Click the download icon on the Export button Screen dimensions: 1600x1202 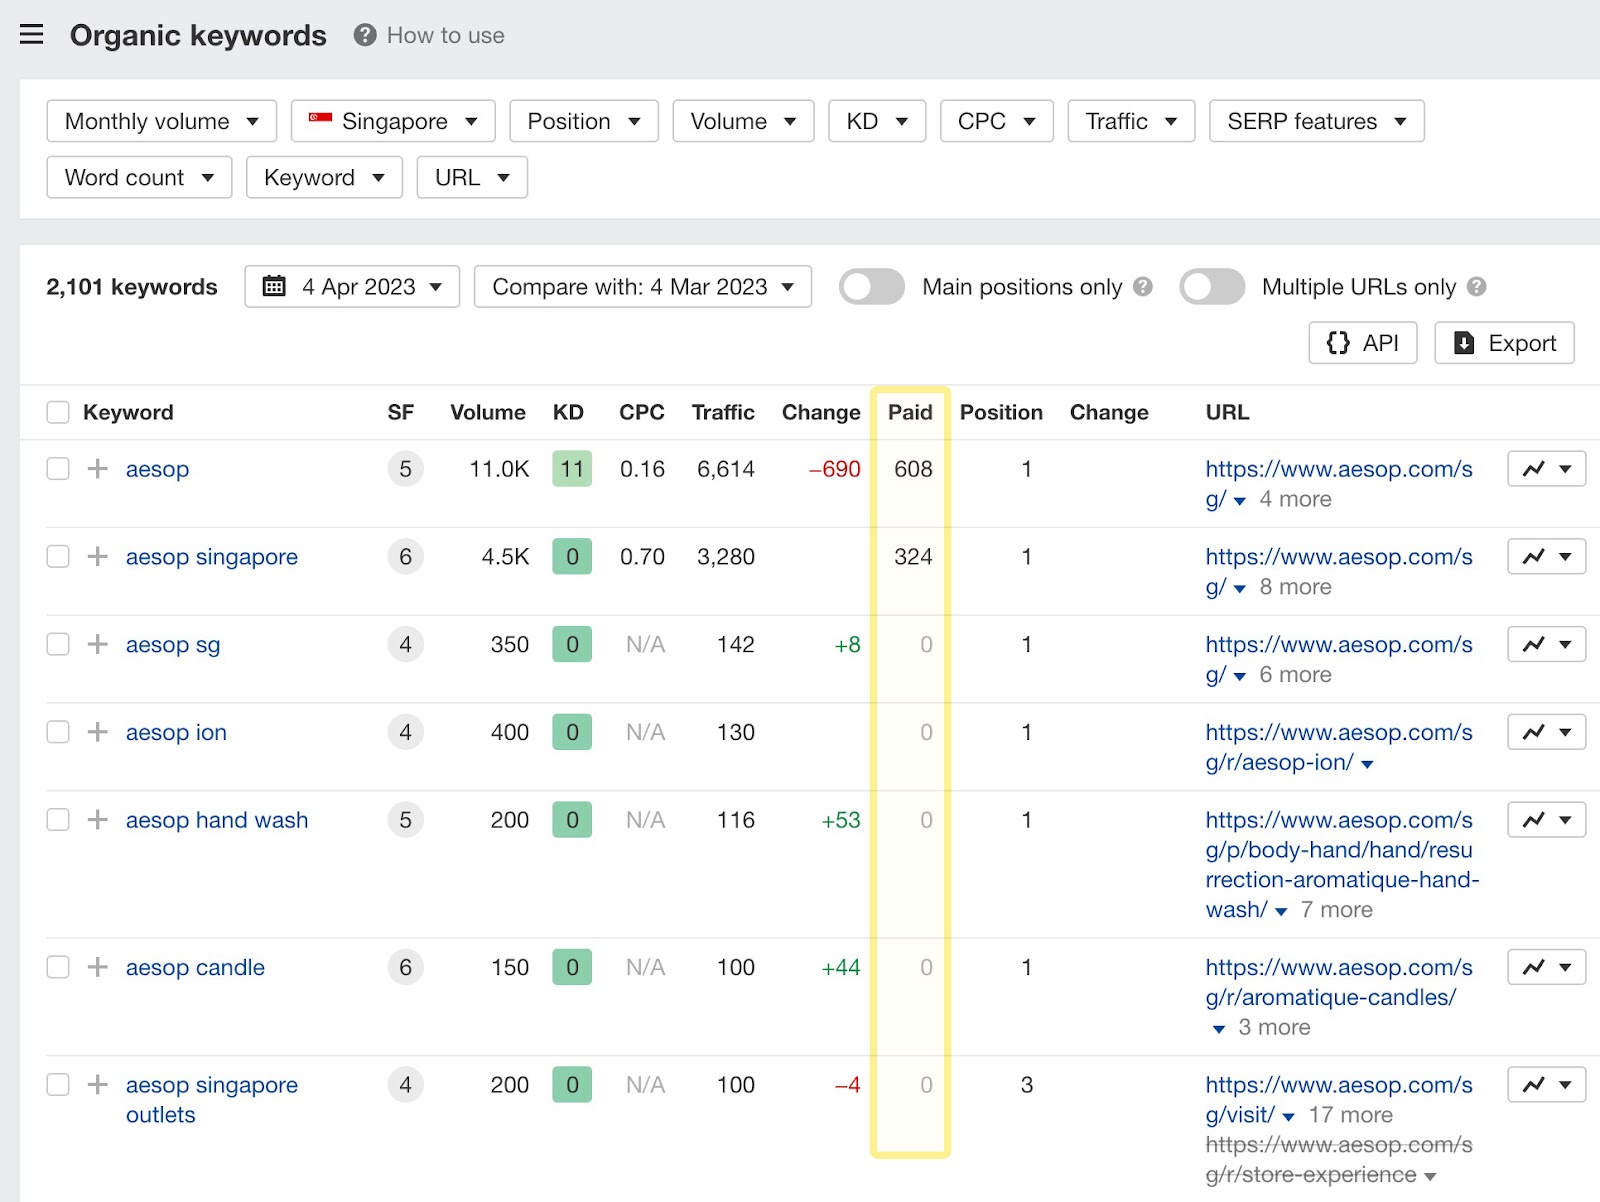click(1463, 343)
